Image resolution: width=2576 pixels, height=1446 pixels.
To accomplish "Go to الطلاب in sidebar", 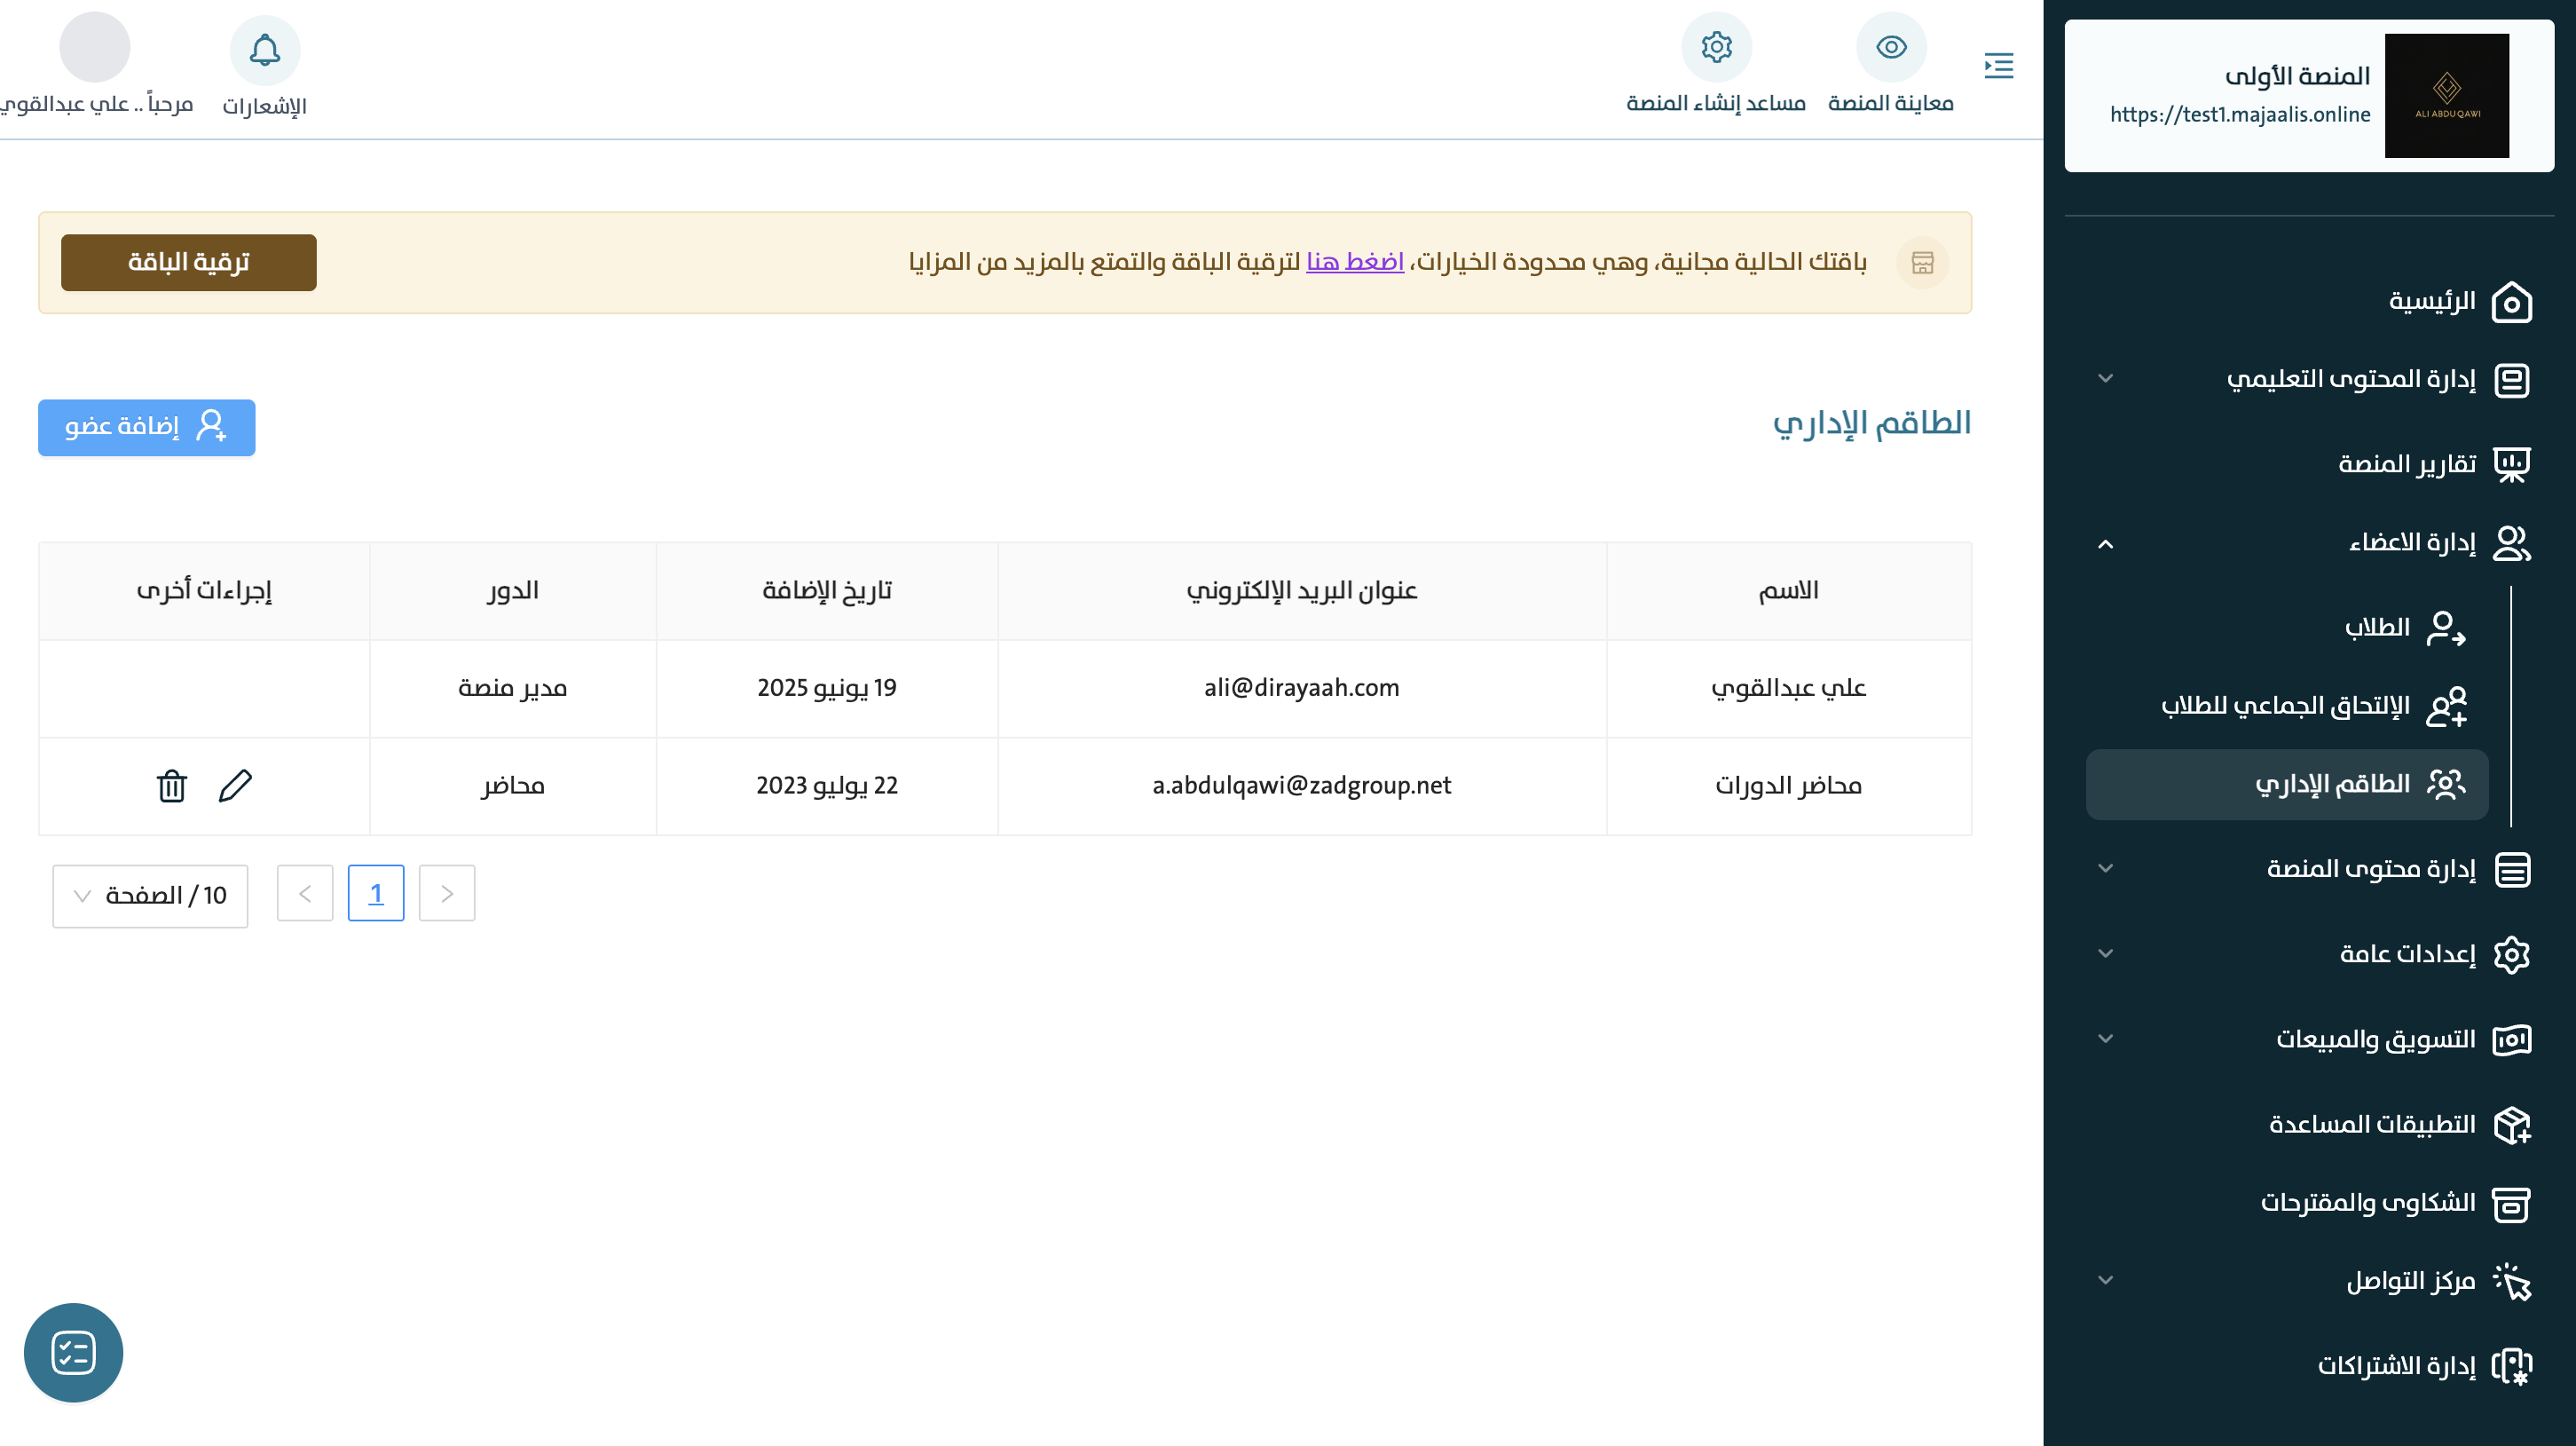I will (2376, 628).
